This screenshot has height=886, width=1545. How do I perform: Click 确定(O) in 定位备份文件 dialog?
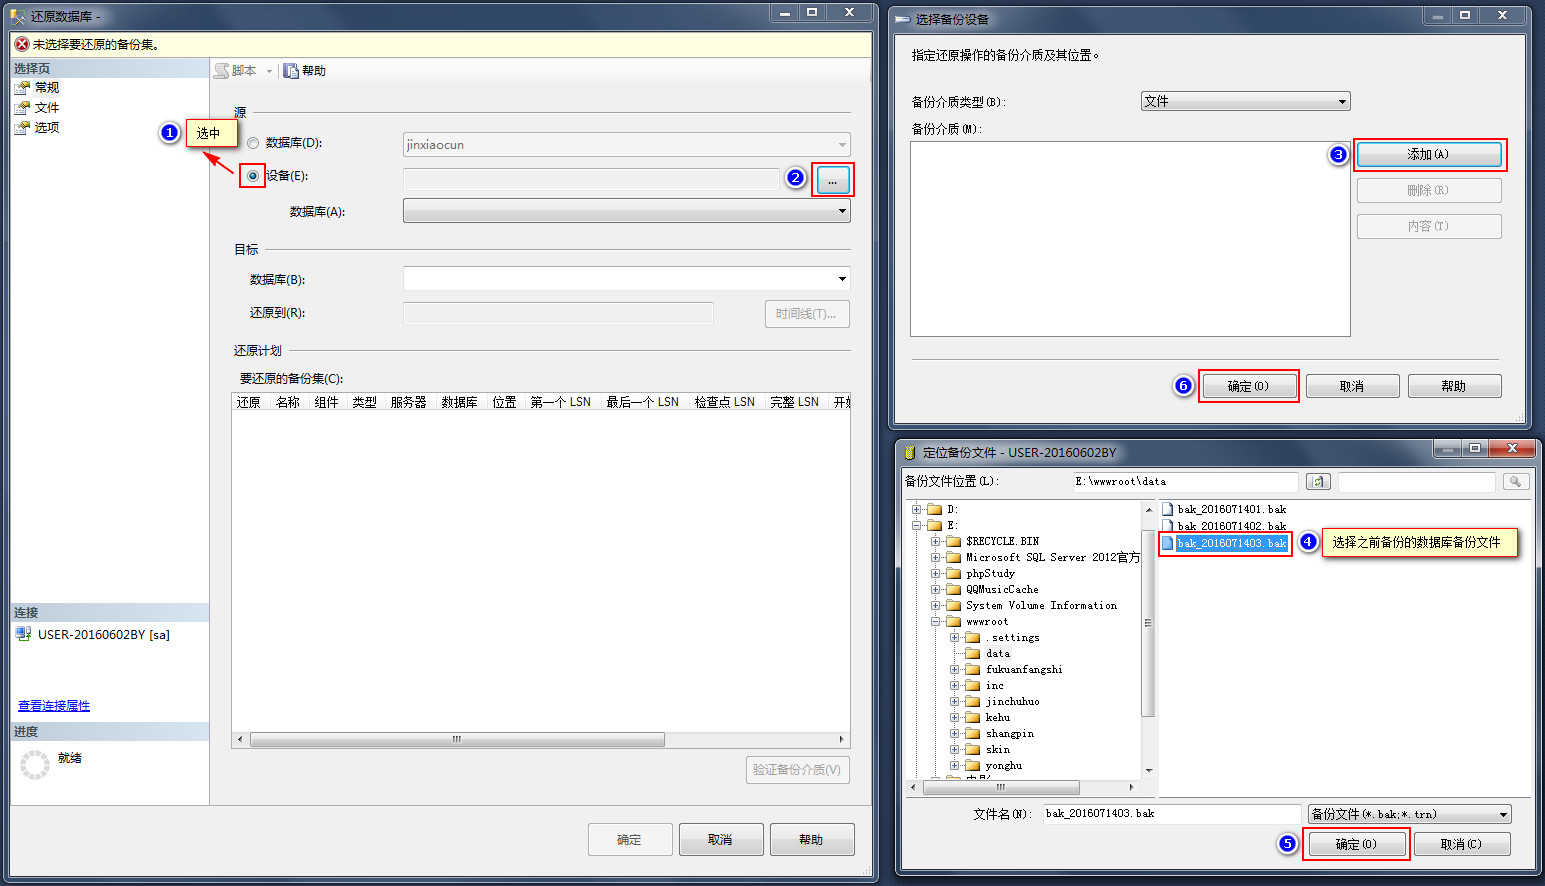tap(1356, 844)
